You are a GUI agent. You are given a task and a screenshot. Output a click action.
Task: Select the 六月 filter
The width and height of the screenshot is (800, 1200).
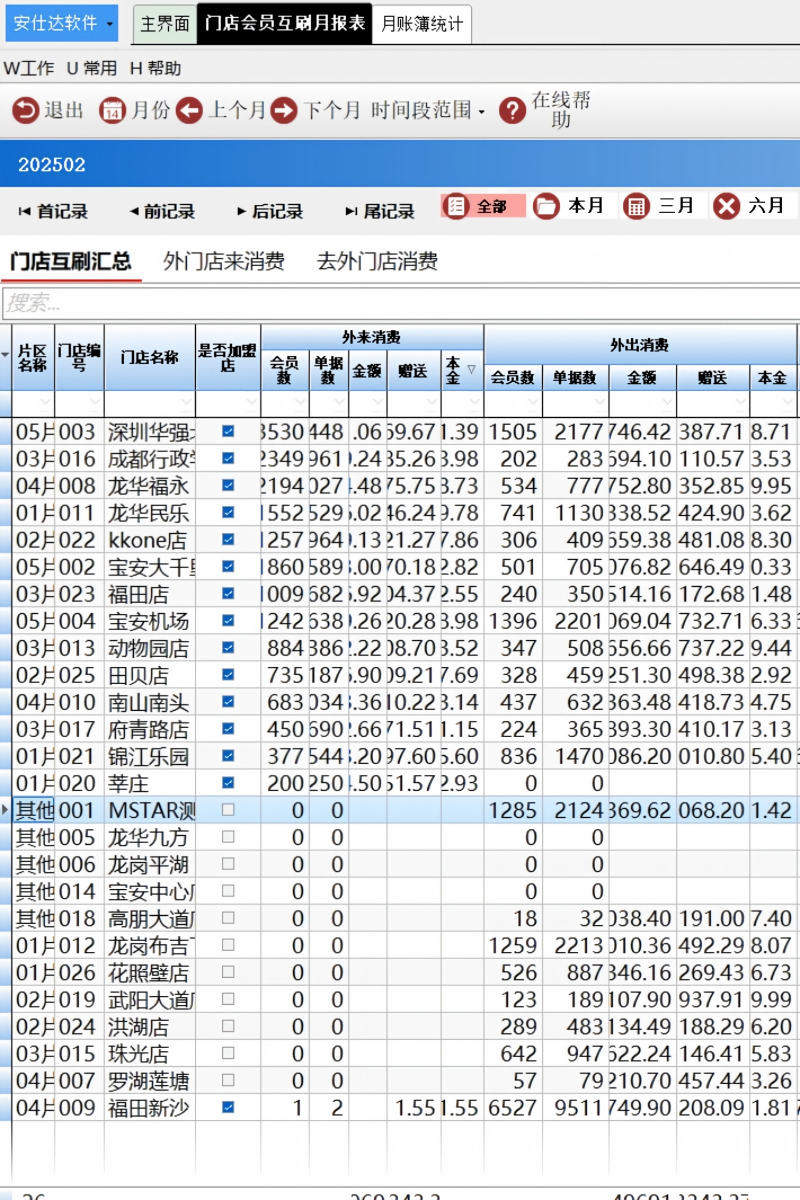pos(750,206)
